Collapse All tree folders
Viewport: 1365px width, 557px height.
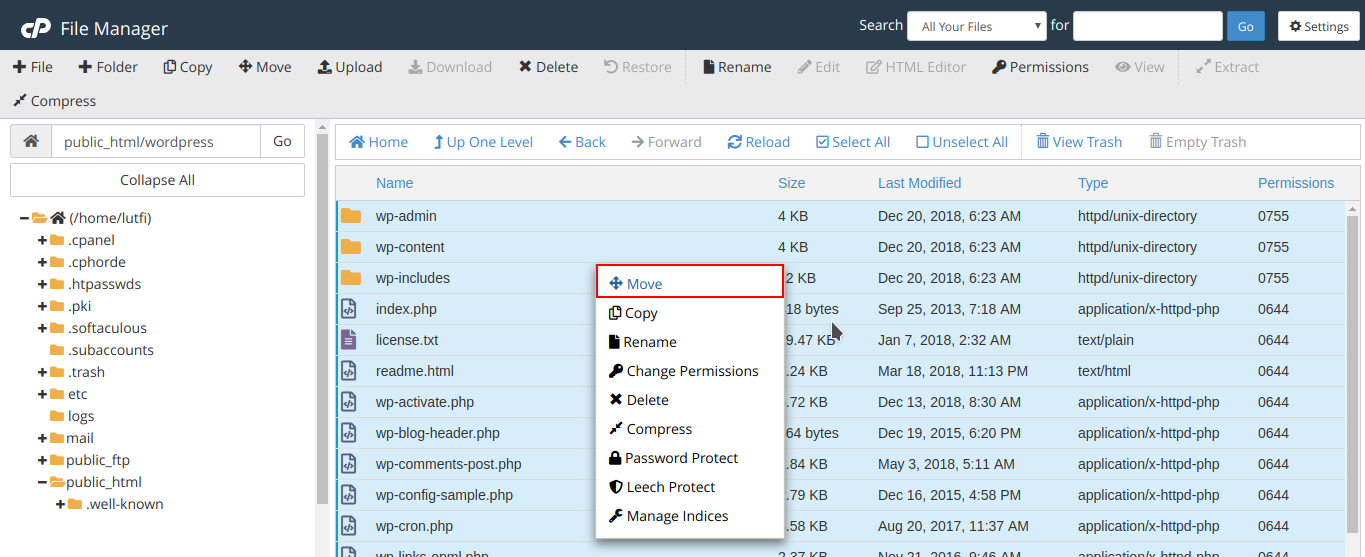pos(157,180)
